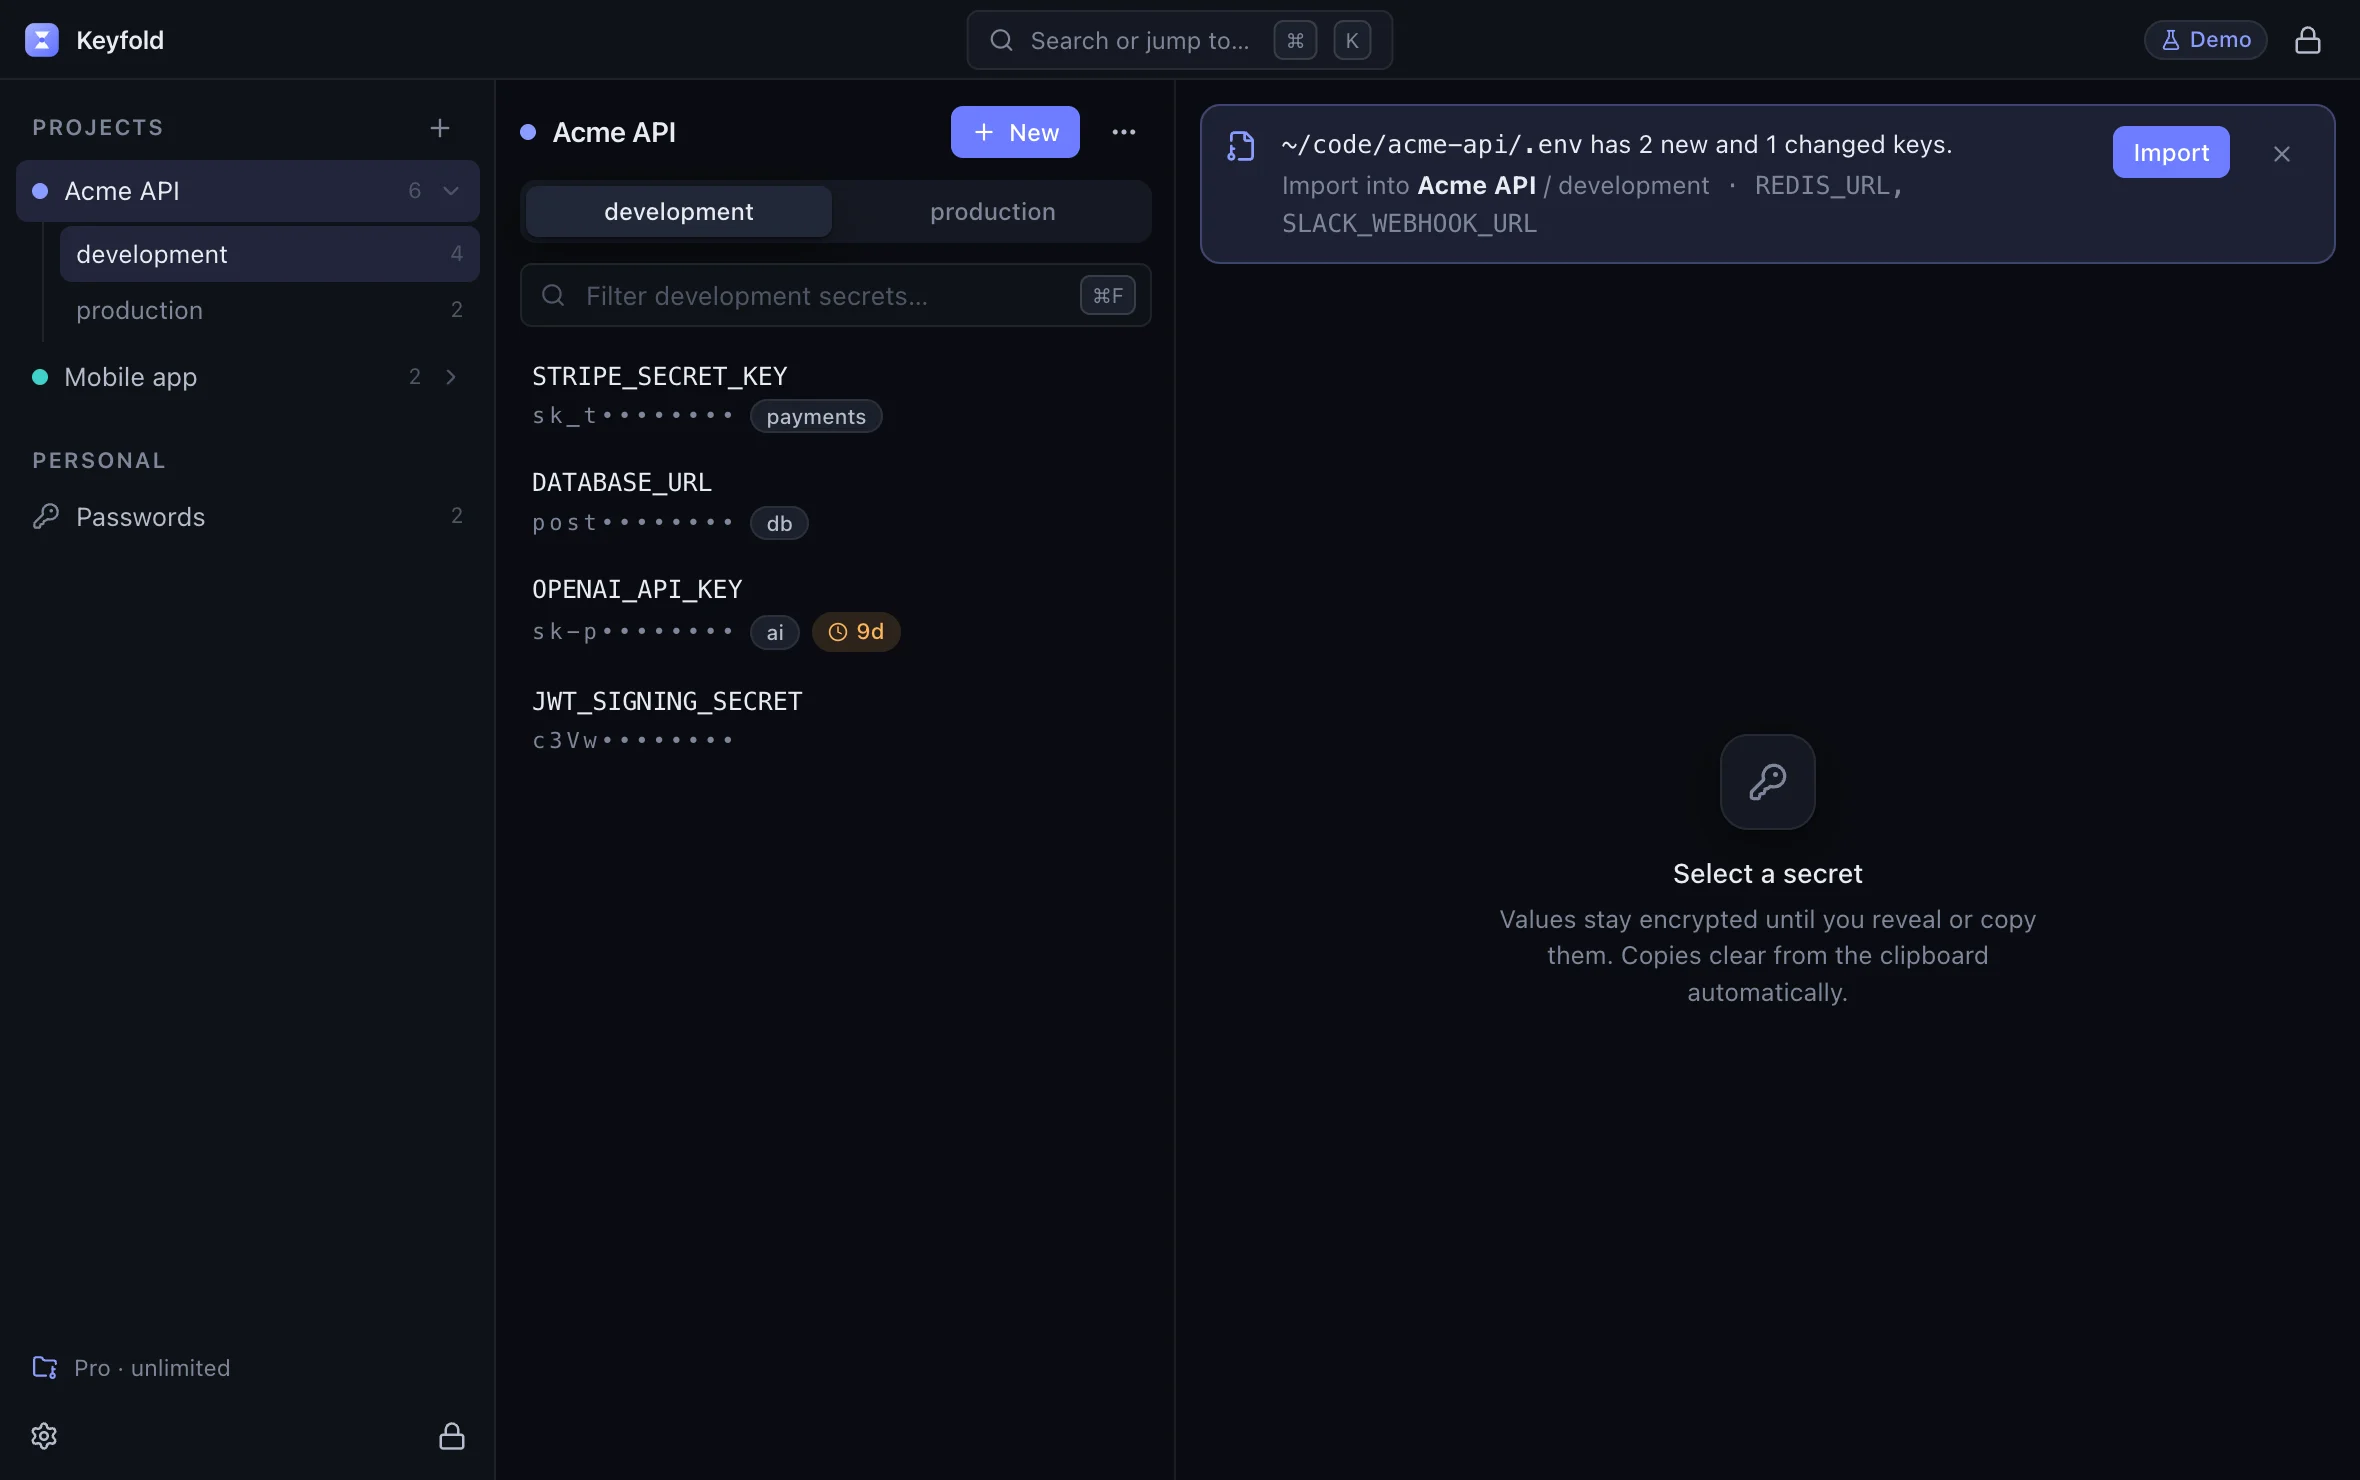The height and width of the screenshot is (1480, 2360).
Task: Select the Acme API project row
Action: (248, 191)
